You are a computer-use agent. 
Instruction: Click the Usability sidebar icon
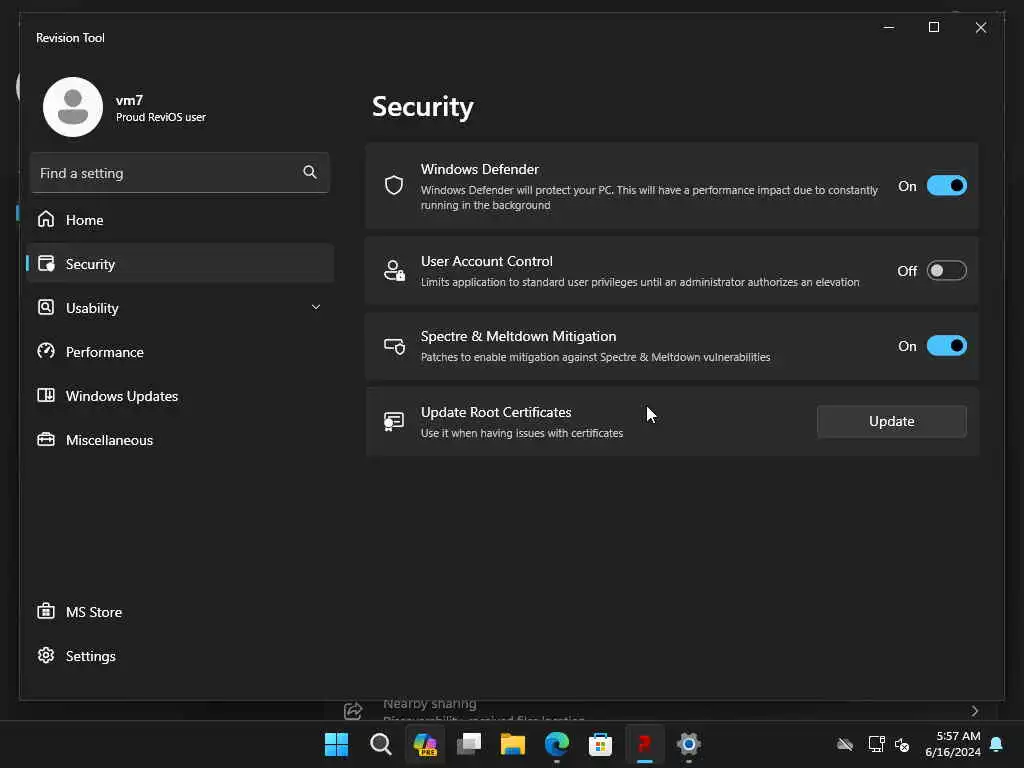coord(46,307)
